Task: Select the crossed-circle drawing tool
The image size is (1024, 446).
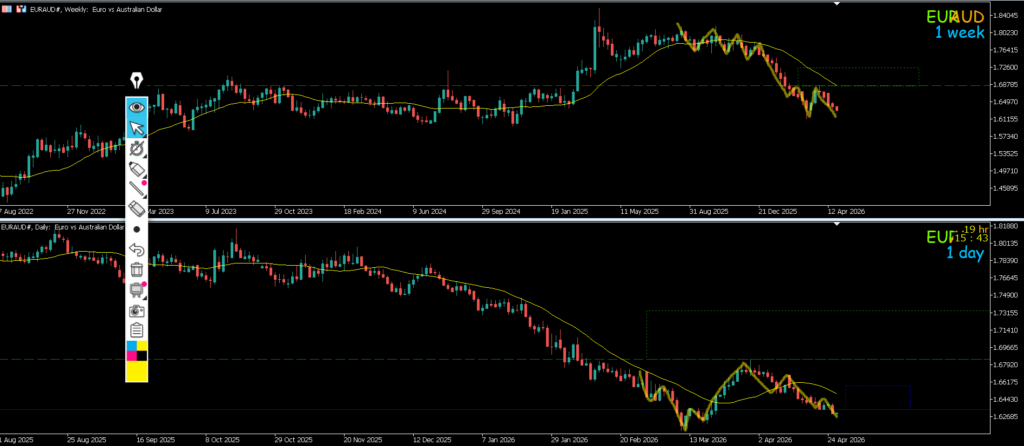Action: click(x=137, y=148)
